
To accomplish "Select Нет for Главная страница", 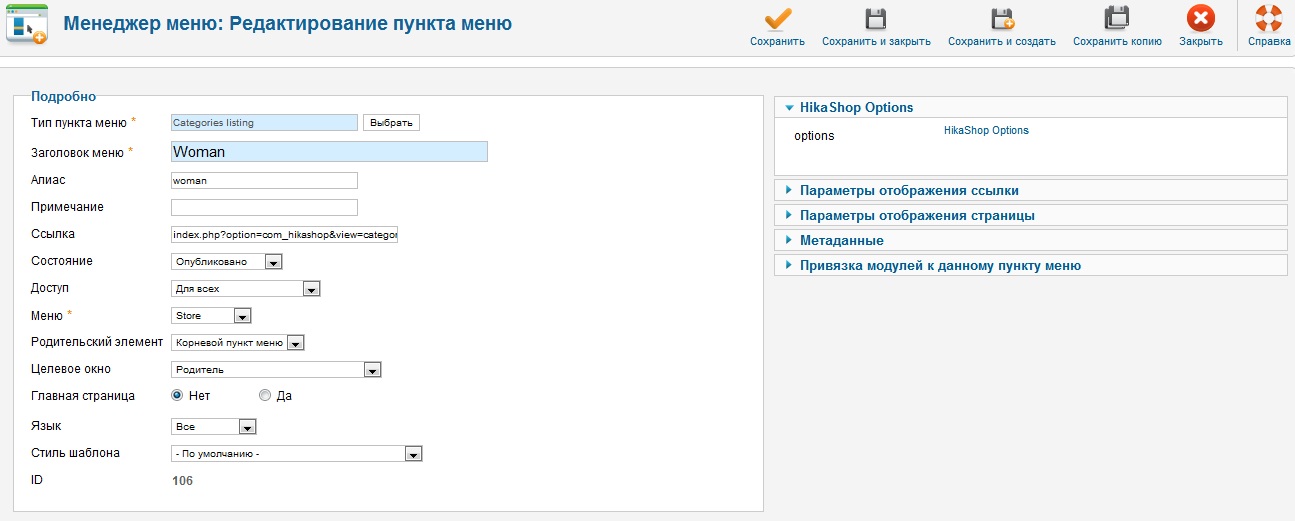I will click(x=178, y=395).
